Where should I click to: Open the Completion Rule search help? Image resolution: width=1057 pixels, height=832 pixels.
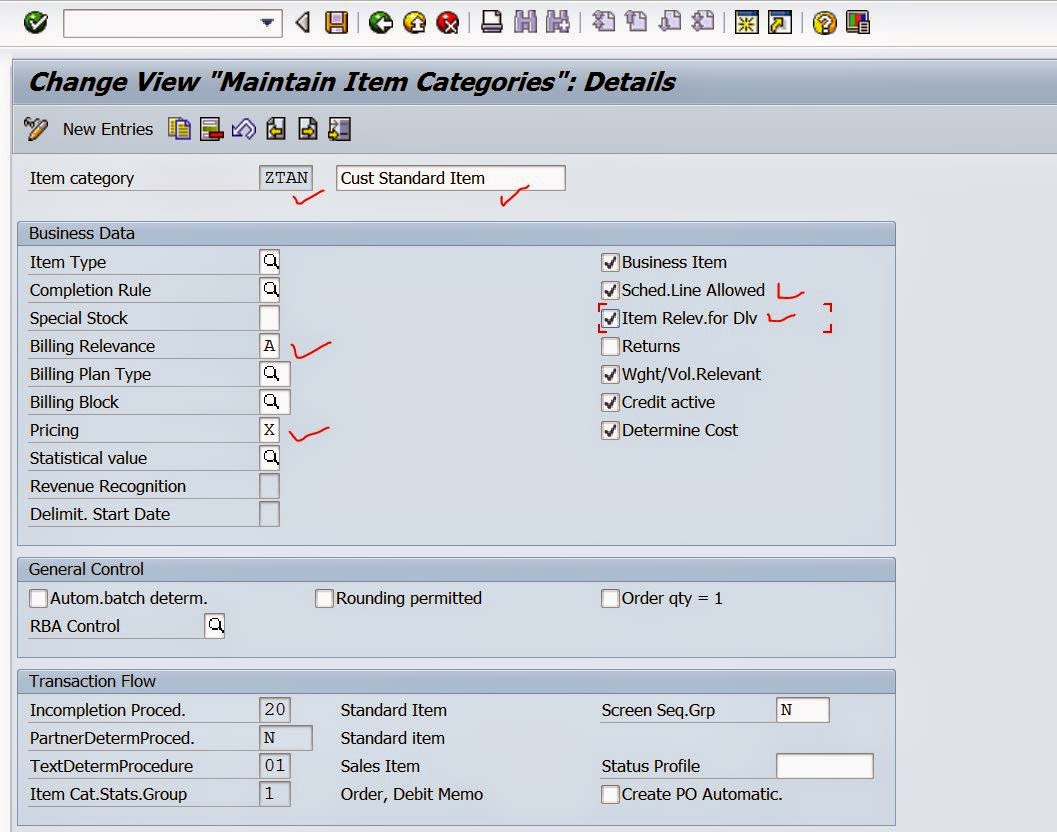pyautogui.click(x=268, y=290)
